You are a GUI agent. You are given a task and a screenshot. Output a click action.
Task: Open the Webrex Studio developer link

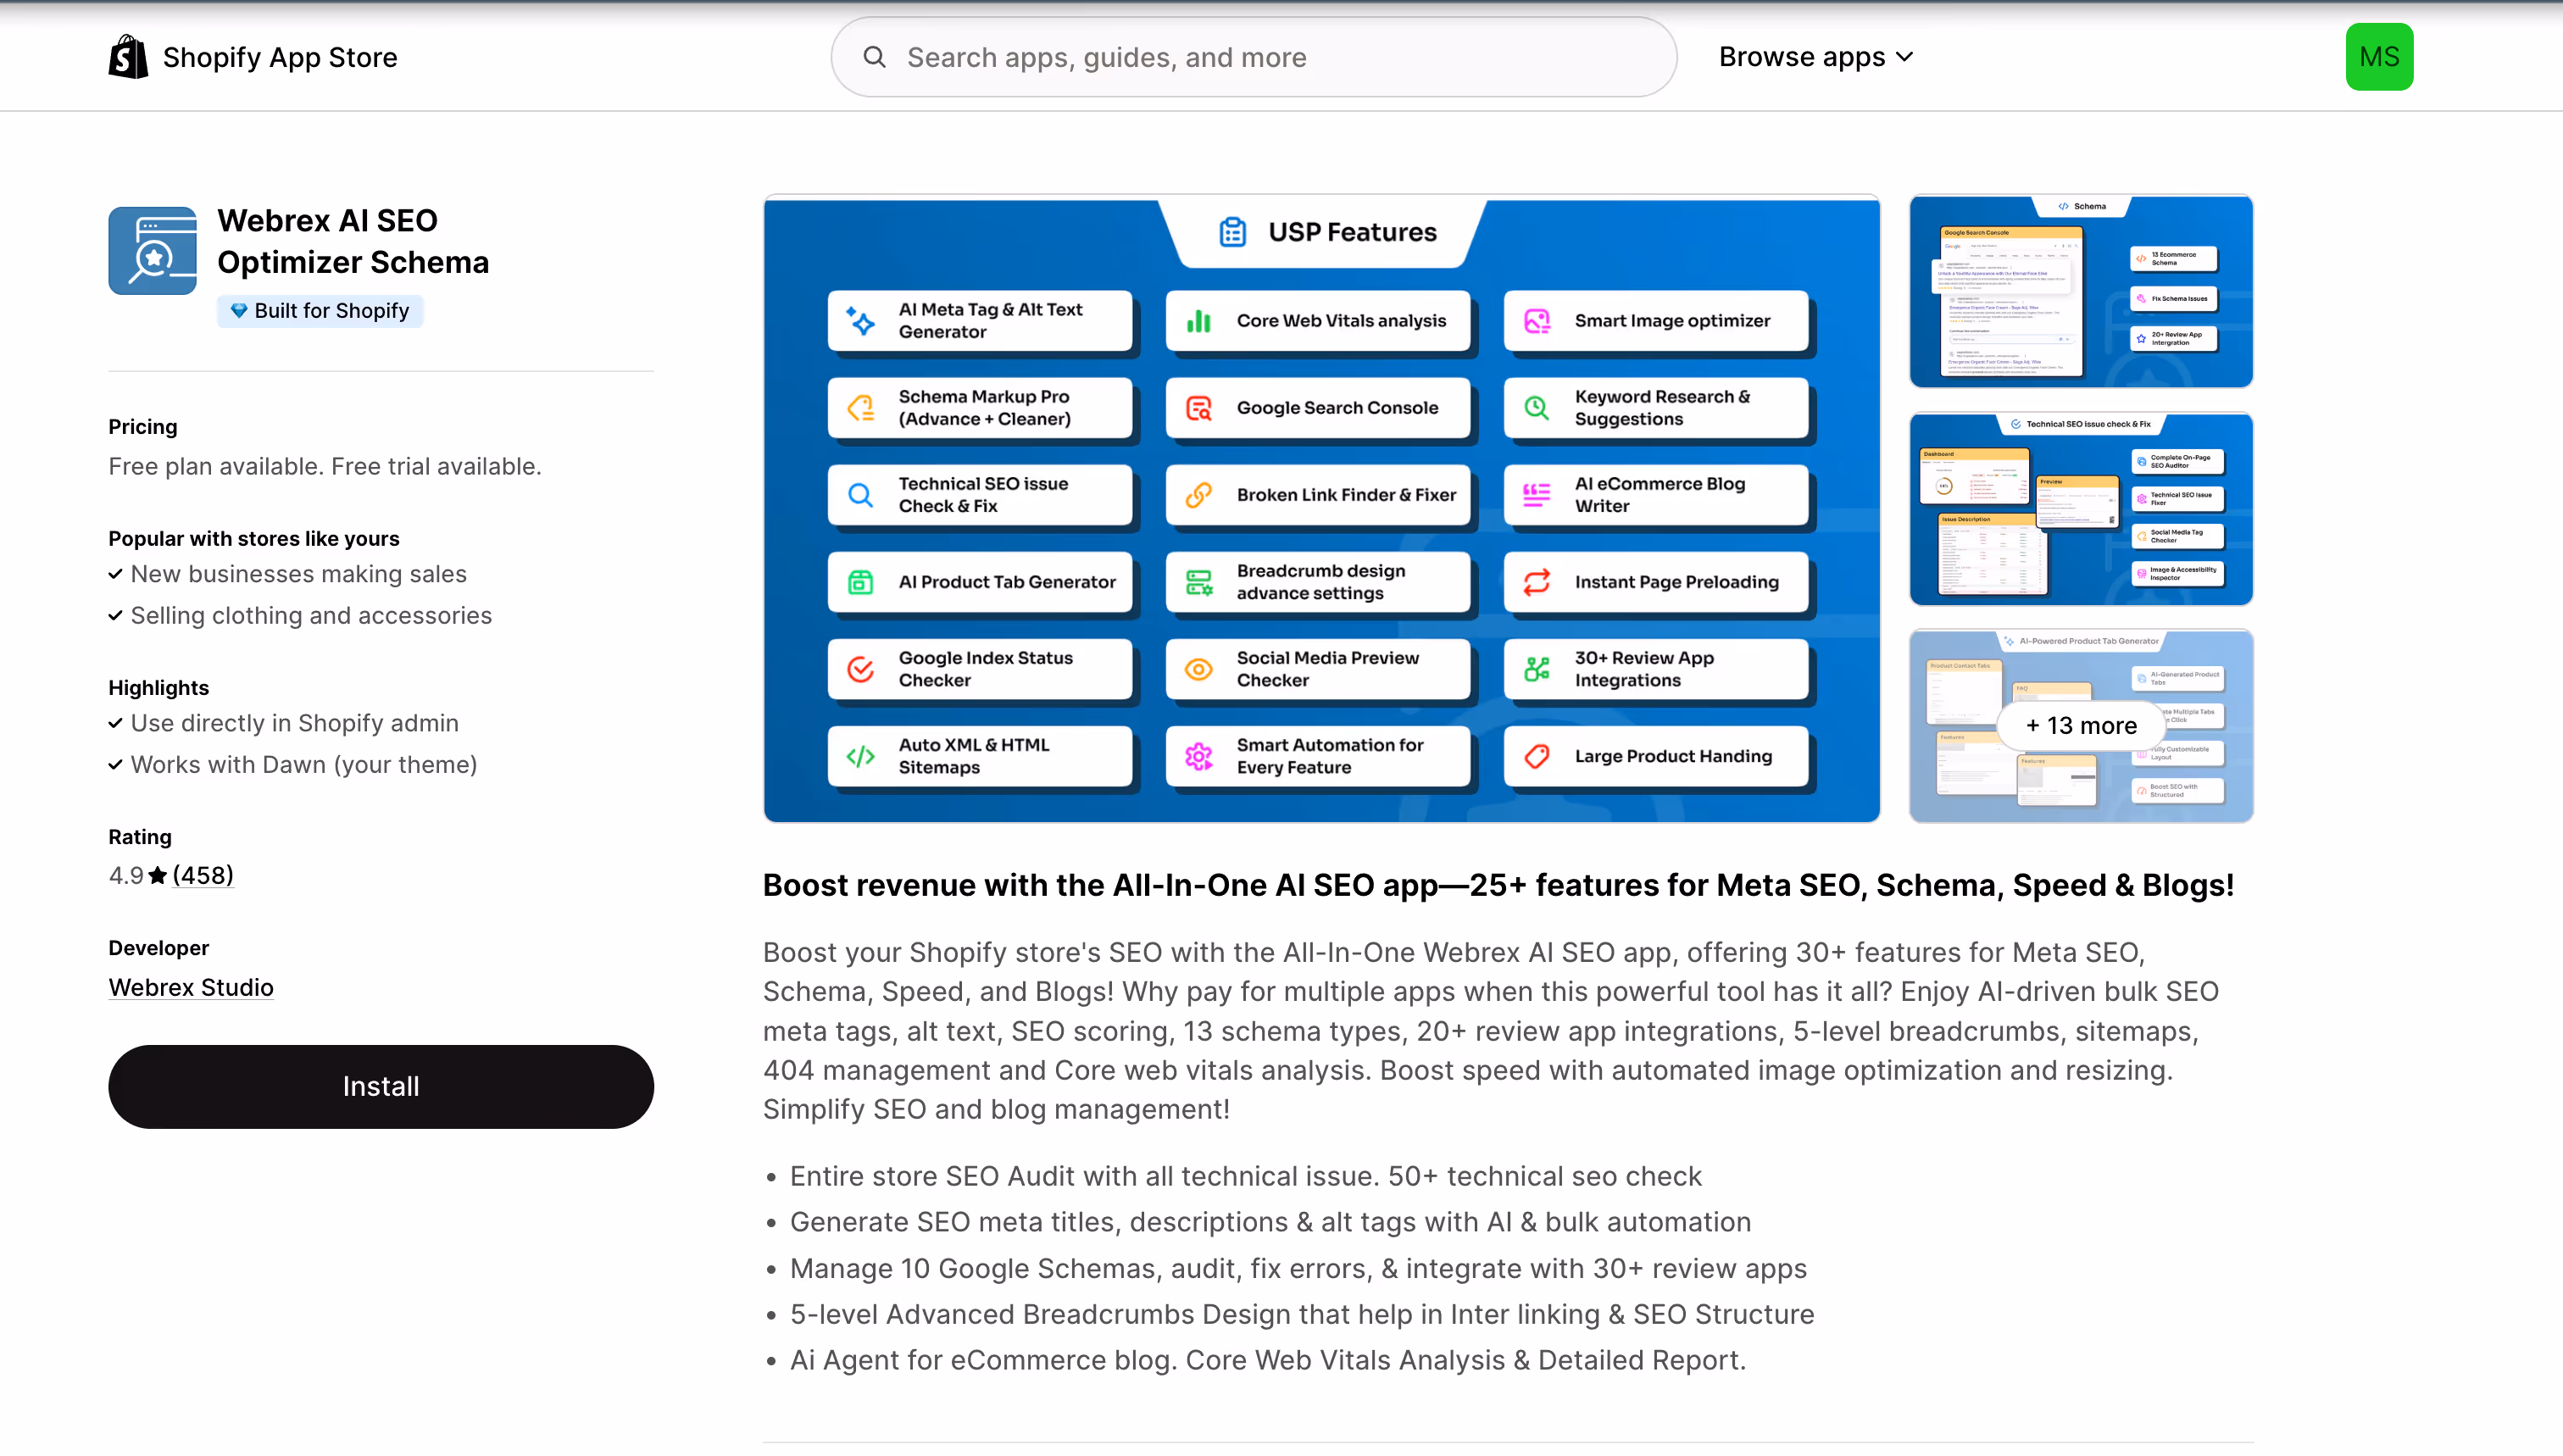191,988
